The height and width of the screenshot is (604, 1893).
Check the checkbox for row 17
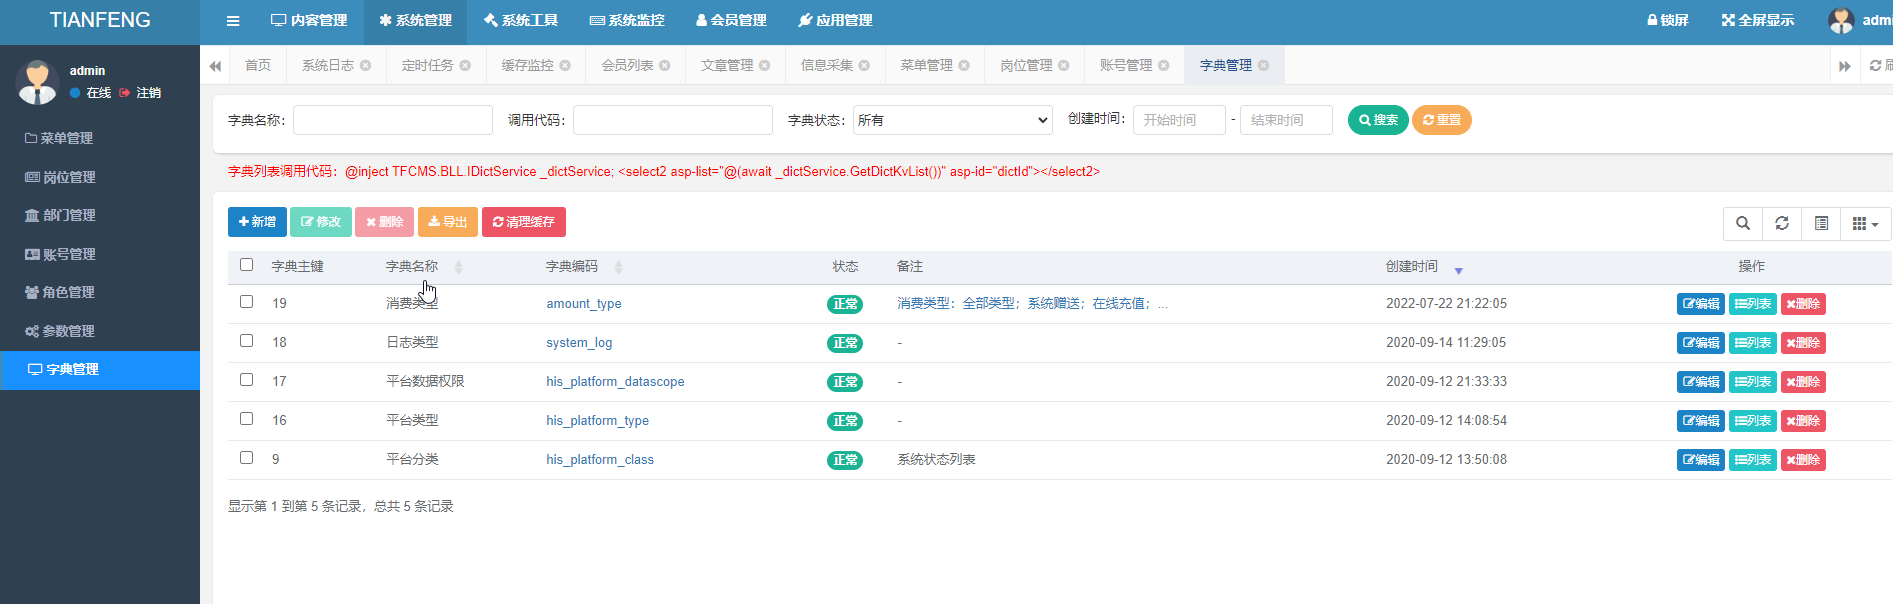[x=247, y=380]
